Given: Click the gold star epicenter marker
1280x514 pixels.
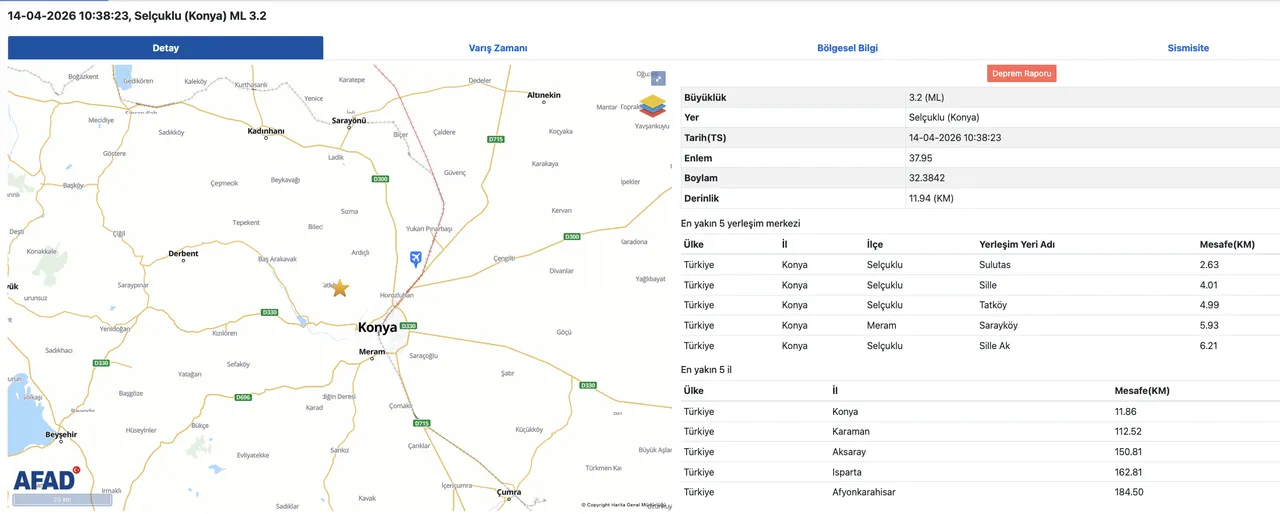Looking at the screenshot, I should [340, 288].
